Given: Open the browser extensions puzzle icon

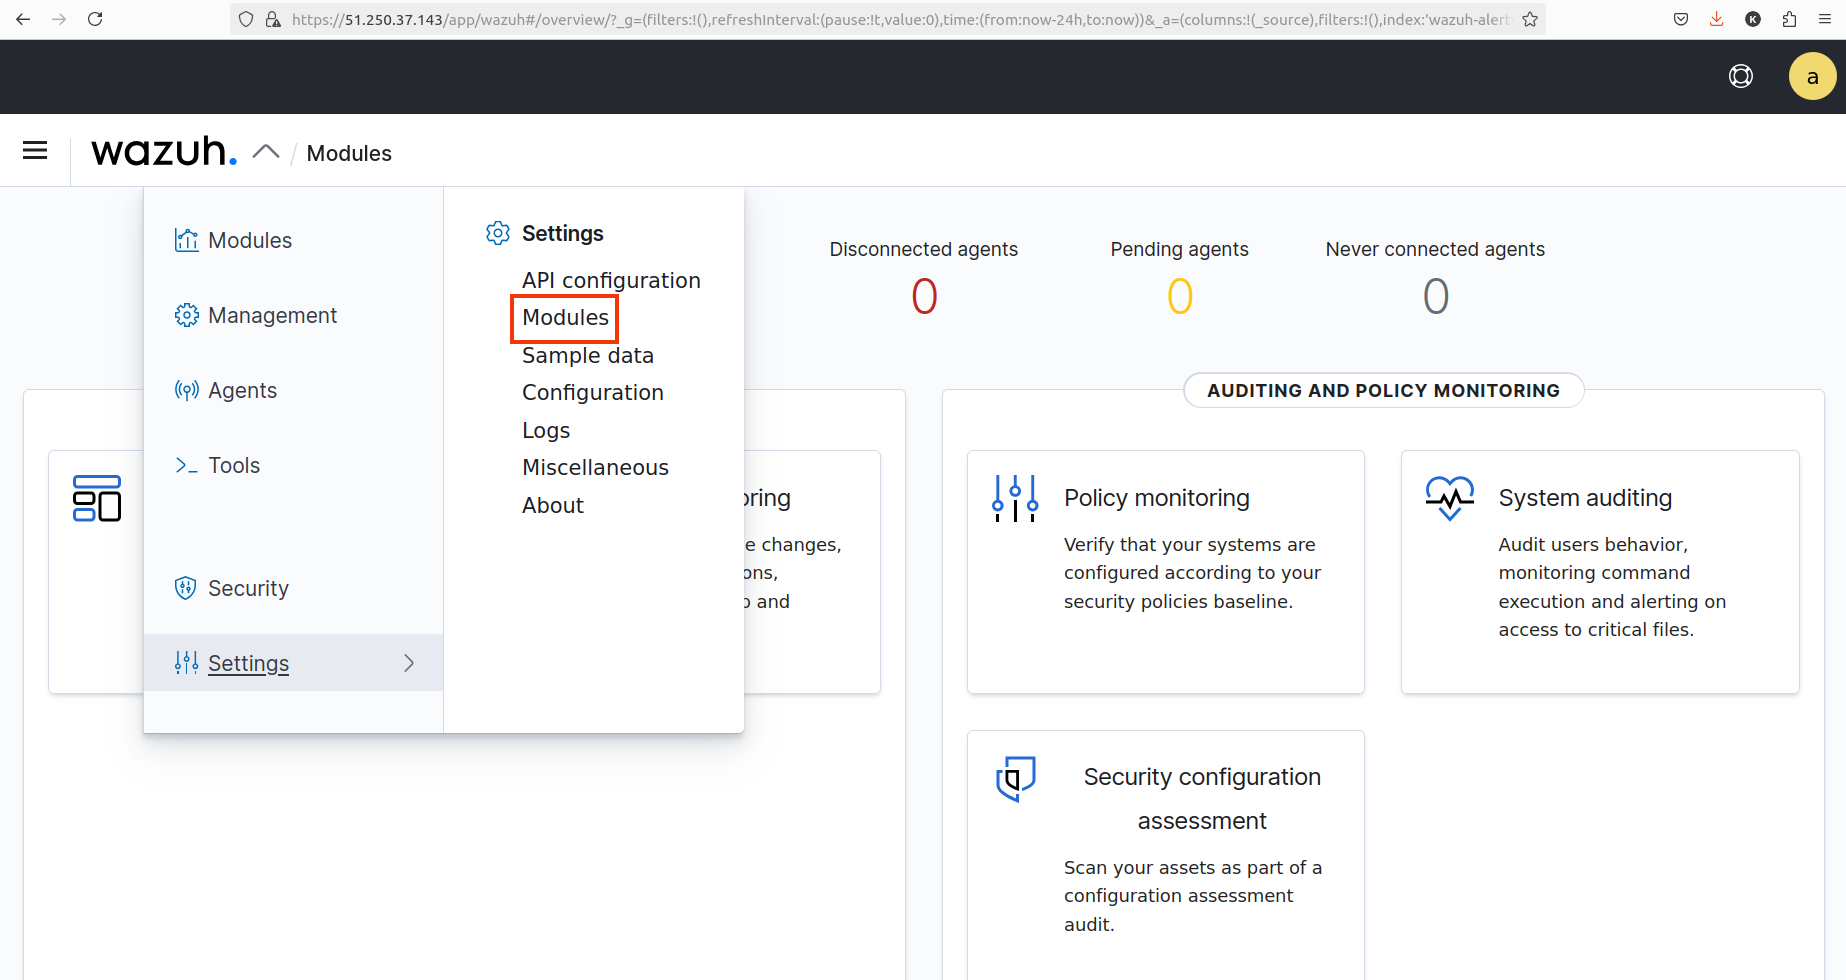Looking at the screenshot, I should 1789,19.
